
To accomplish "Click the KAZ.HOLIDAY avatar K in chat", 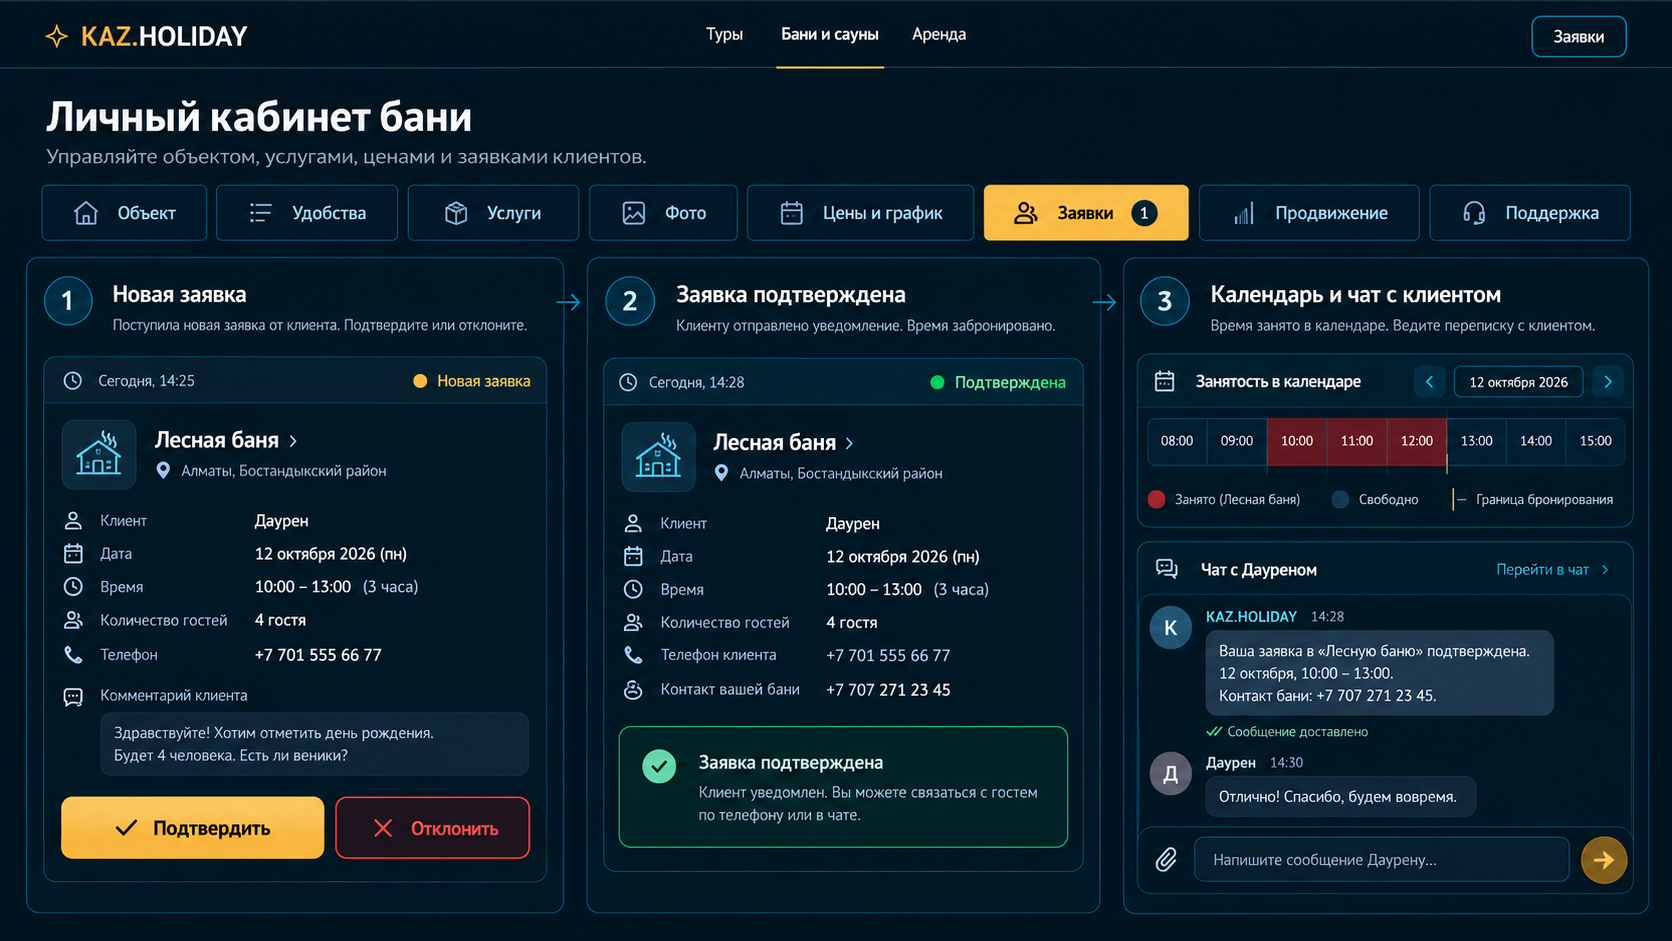I will click(1170, 628).
